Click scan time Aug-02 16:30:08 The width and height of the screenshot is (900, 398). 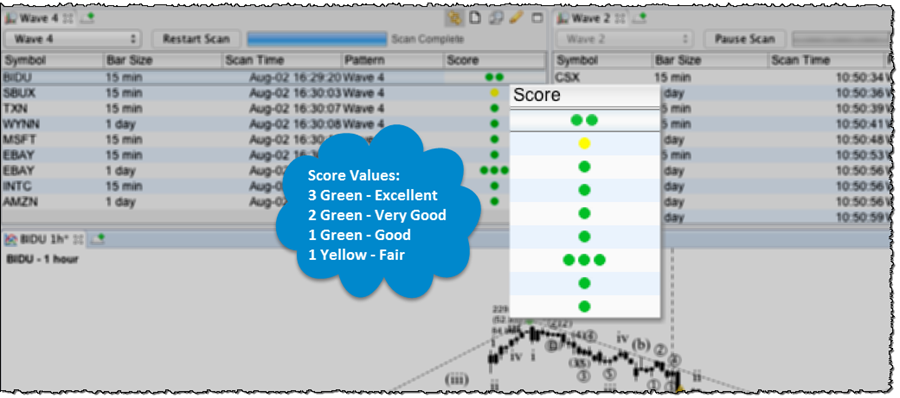click(x=295, y=124)
